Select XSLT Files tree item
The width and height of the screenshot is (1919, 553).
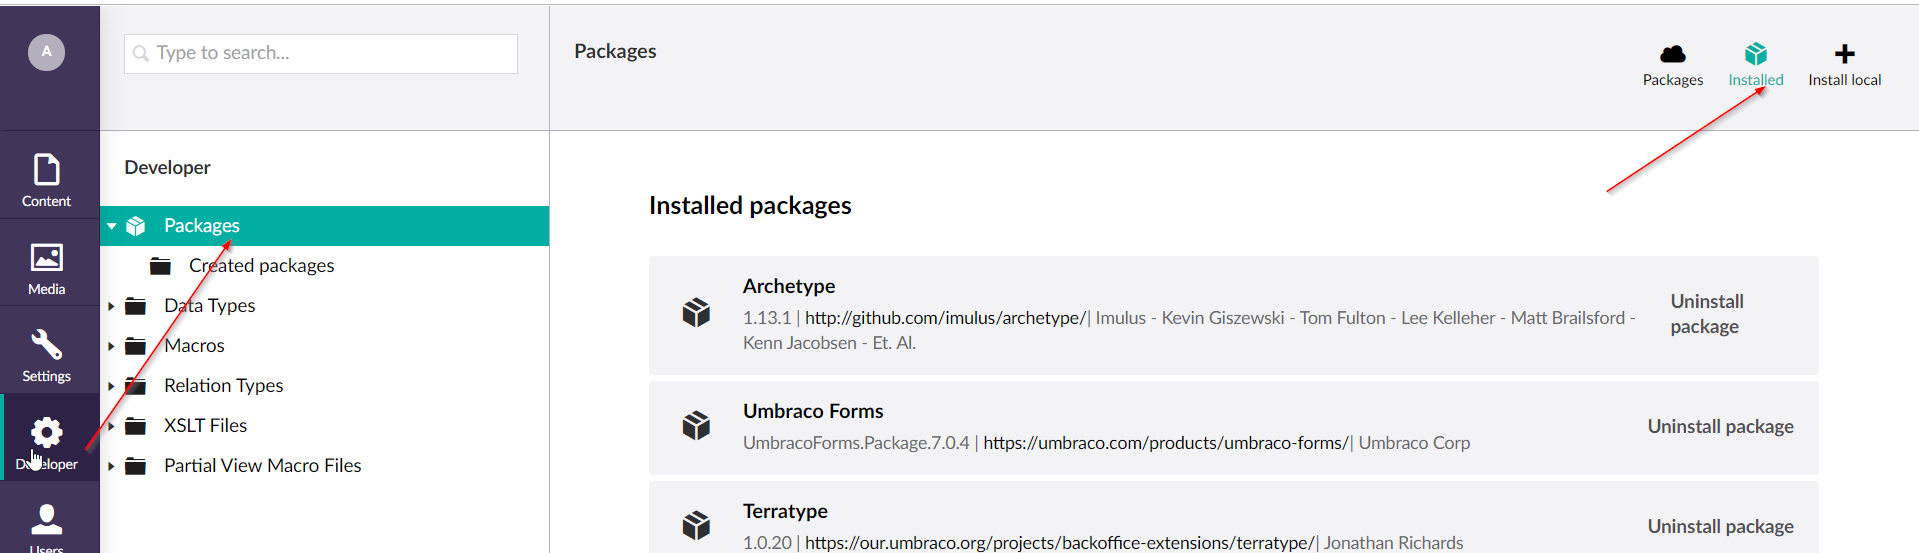(205, 426)
